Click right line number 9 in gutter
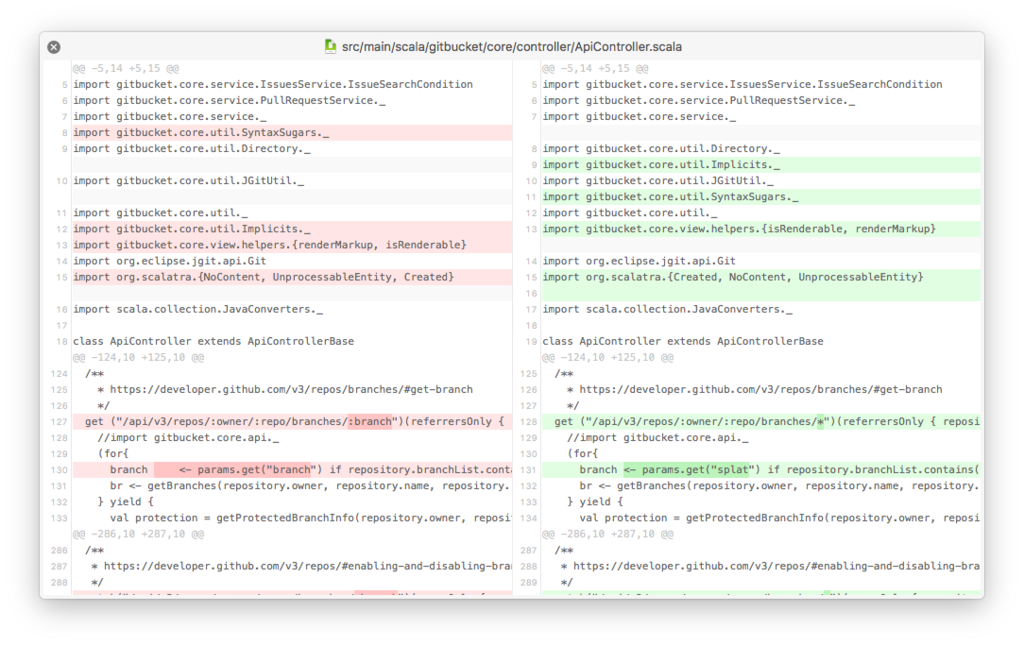This screenshot has width=1024, height=646. tap(534, 165)
